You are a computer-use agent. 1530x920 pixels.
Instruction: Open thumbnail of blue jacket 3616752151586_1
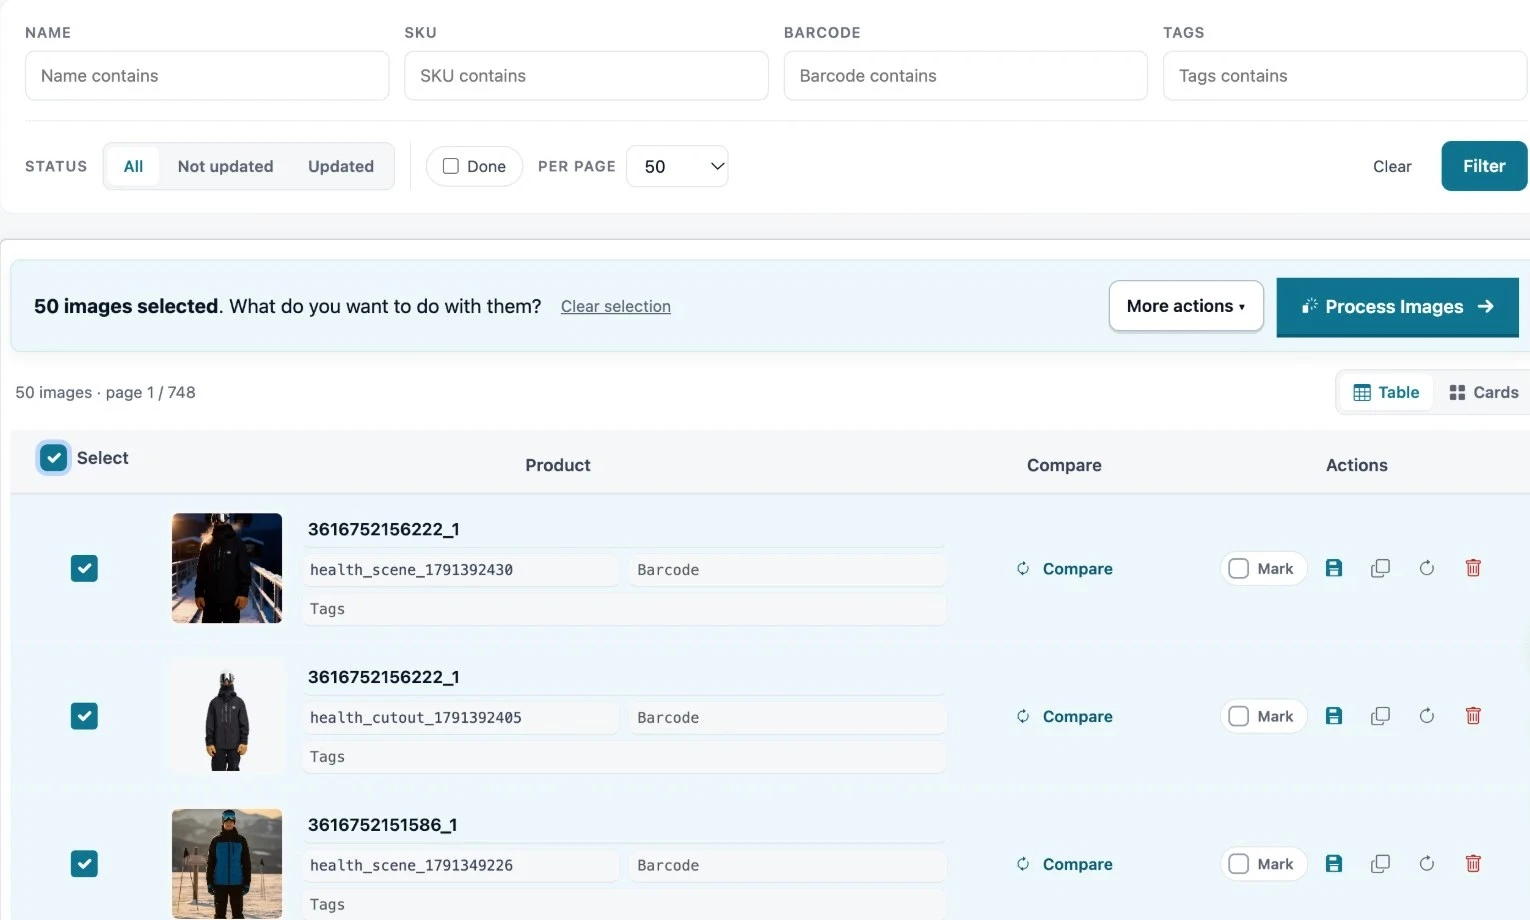(x=227, y=864)
